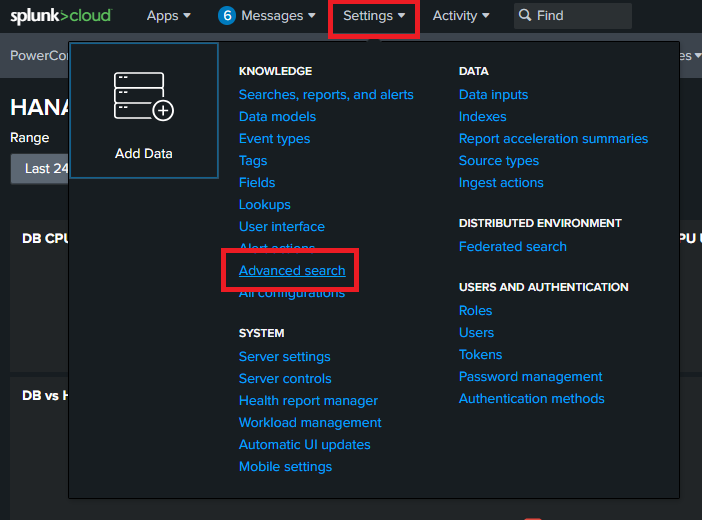Viewport: 702px width, 520px height.
Task: Open Server settings under System
Action: click(x=284, y=357)
